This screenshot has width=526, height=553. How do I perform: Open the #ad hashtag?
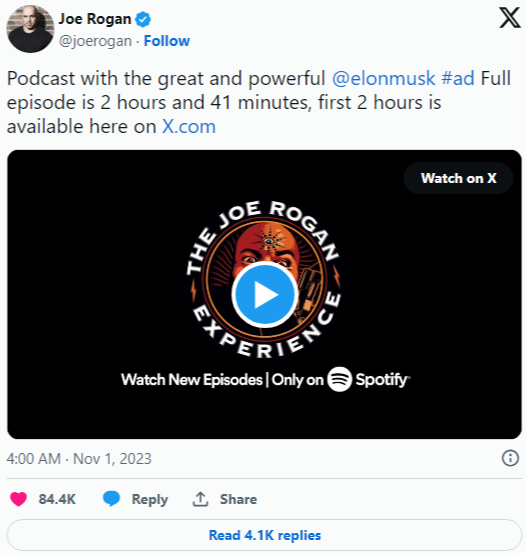(x=458, y=78)
